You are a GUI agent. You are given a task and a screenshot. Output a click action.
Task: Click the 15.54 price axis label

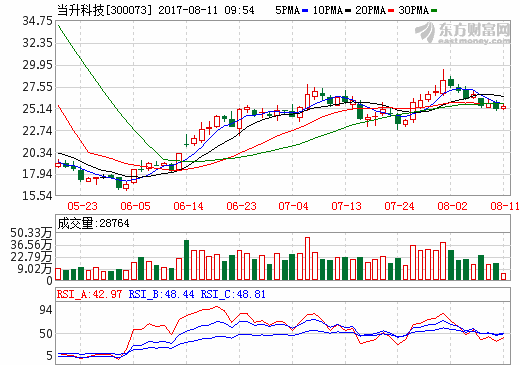click(38, 196)
